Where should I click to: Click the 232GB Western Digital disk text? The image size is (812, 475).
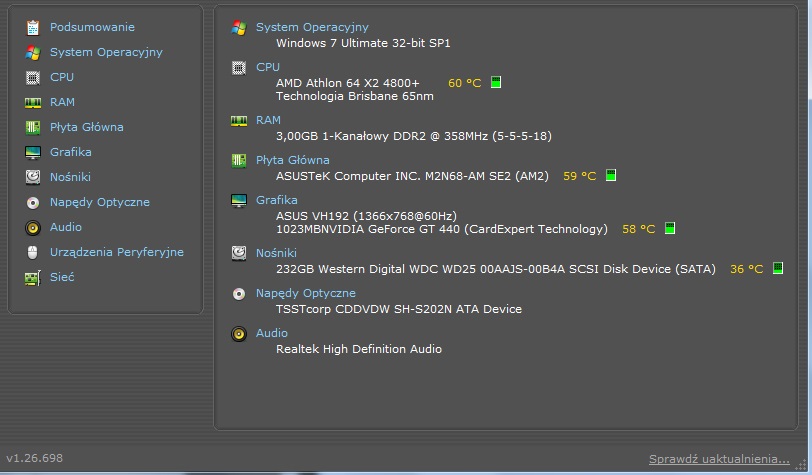pos(496,269)
